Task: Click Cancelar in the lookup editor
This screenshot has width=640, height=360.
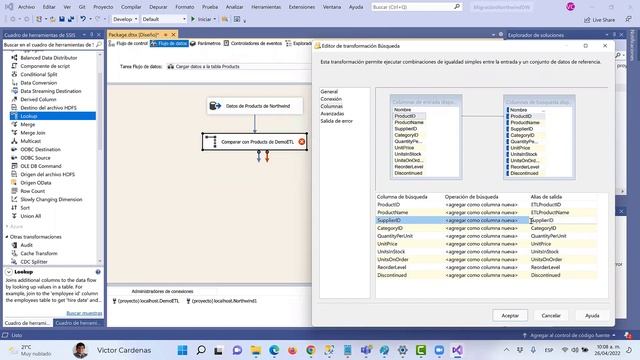Action: coord(551,316)
